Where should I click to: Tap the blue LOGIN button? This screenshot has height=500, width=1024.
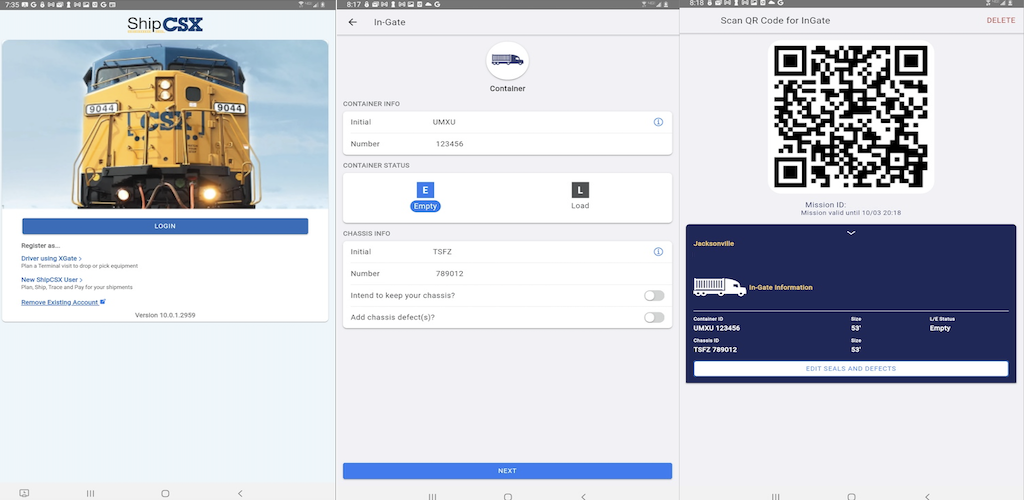click(165, 226)
